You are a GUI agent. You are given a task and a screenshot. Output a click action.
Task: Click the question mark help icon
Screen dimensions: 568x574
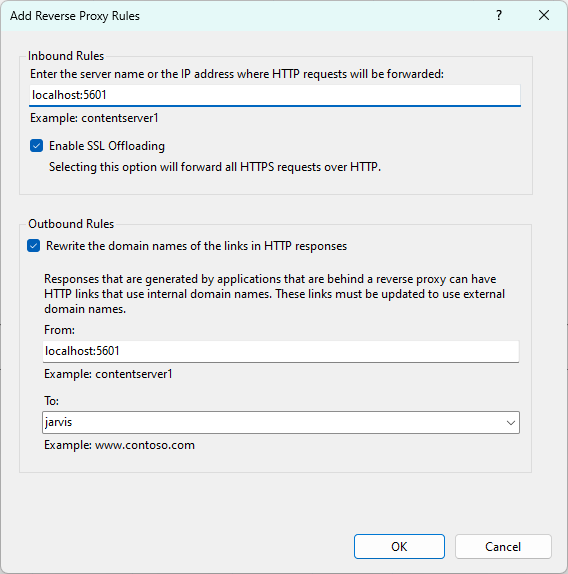(499, 15)
